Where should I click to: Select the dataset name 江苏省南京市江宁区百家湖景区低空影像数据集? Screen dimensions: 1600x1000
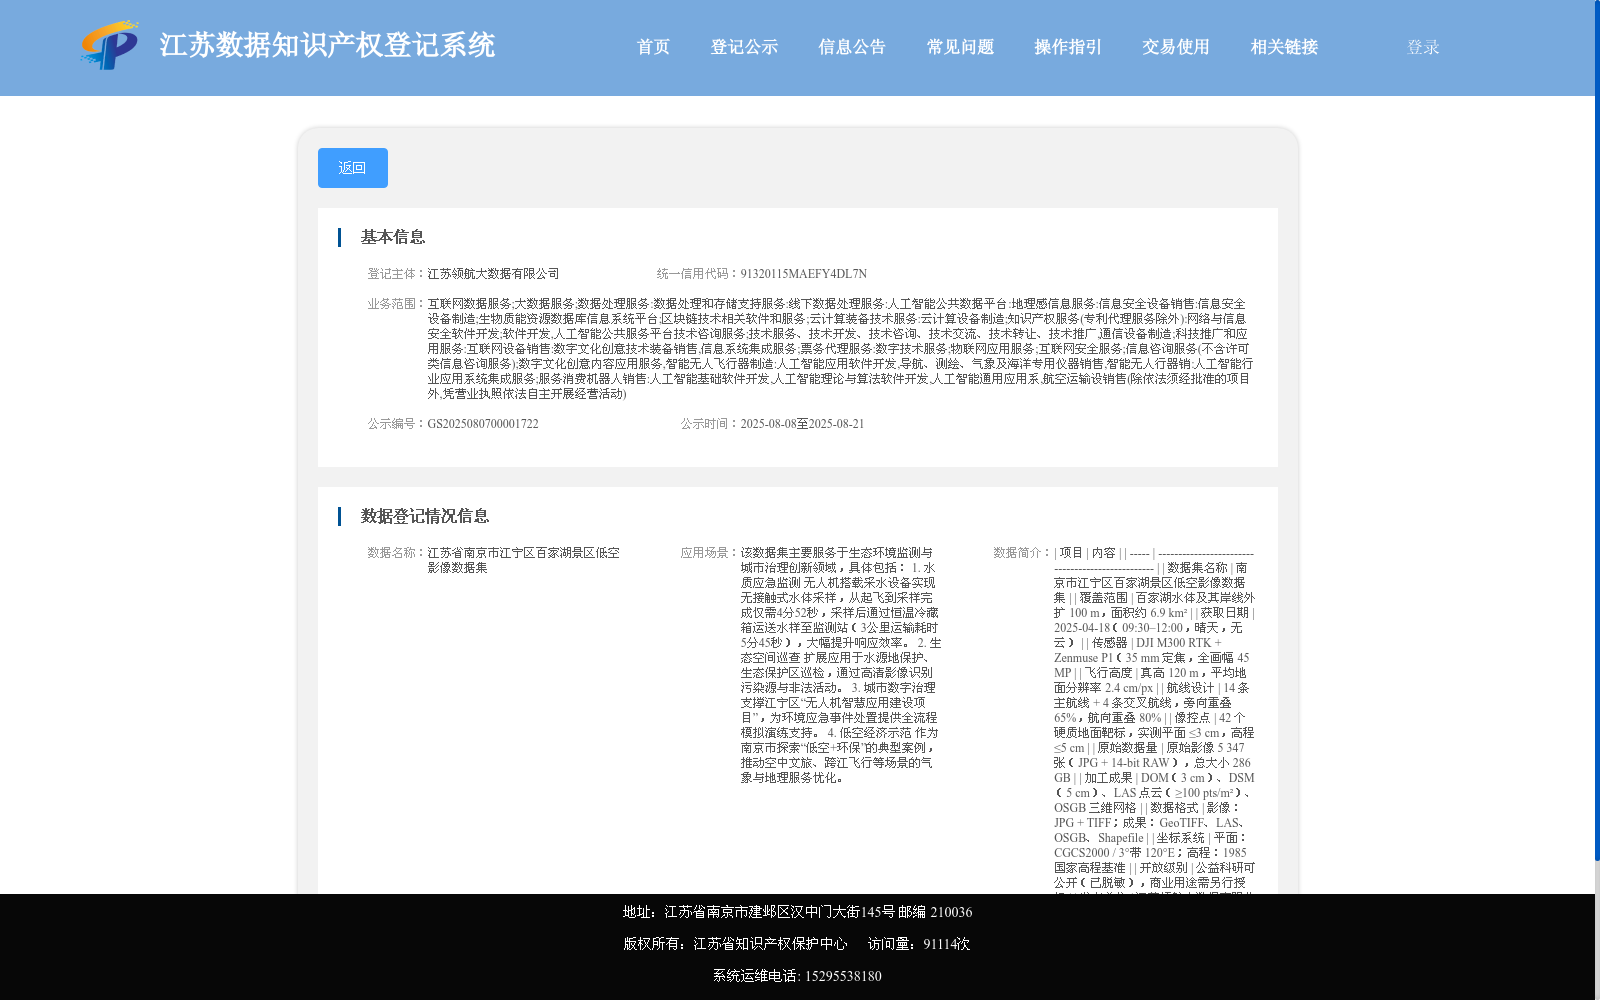tap(523, 560)
